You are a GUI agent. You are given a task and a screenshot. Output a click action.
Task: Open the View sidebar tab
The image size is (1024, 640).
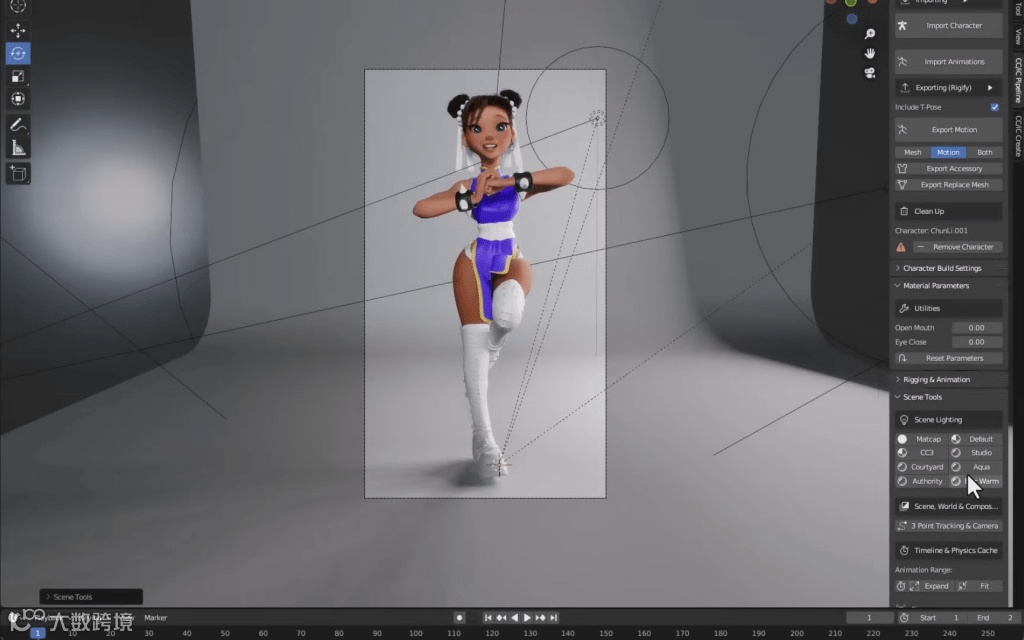[x=1017, y=36]
